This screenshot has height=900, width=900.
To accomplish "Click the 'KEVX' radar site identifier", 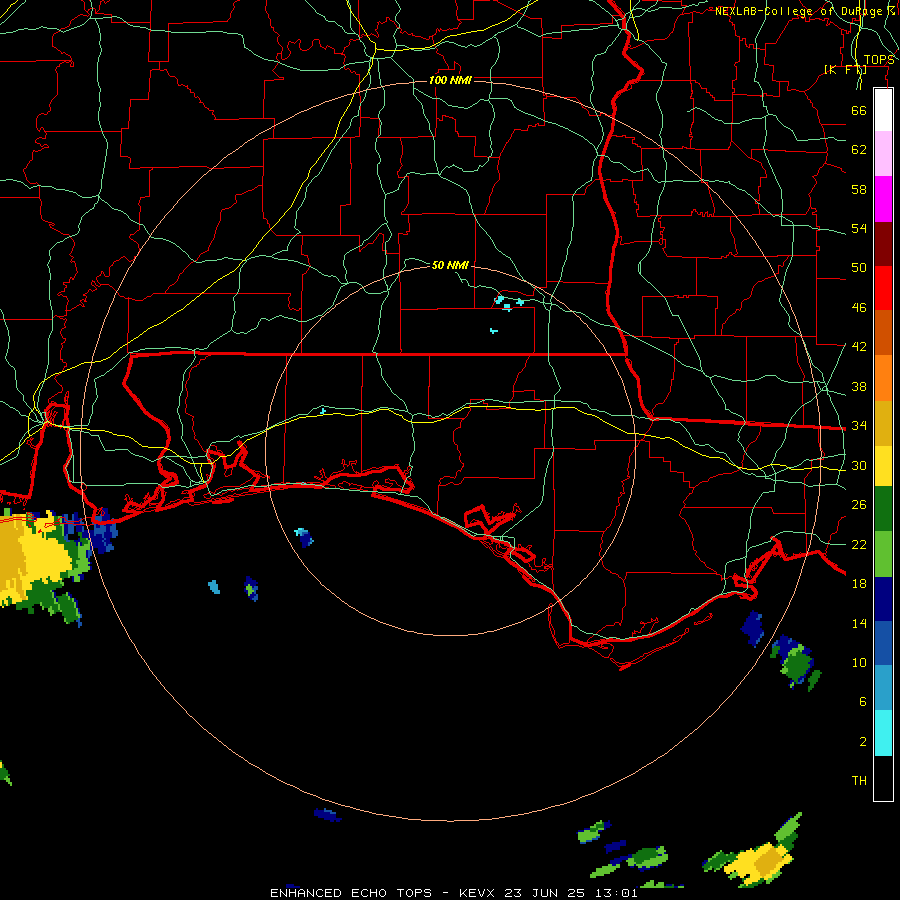I will [478, 893].
